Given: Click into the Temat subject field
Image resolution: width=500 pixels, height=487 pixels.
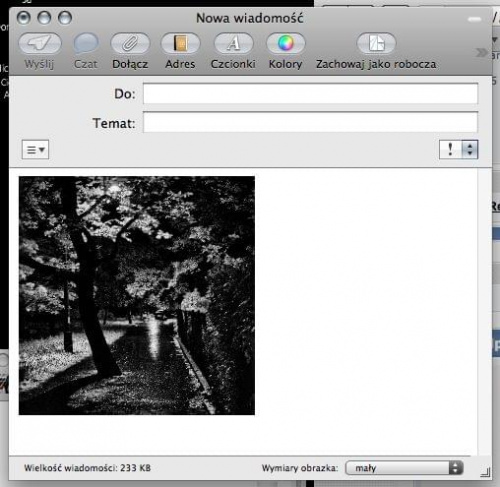Looking at the screenshot, I should pos(310,122).
